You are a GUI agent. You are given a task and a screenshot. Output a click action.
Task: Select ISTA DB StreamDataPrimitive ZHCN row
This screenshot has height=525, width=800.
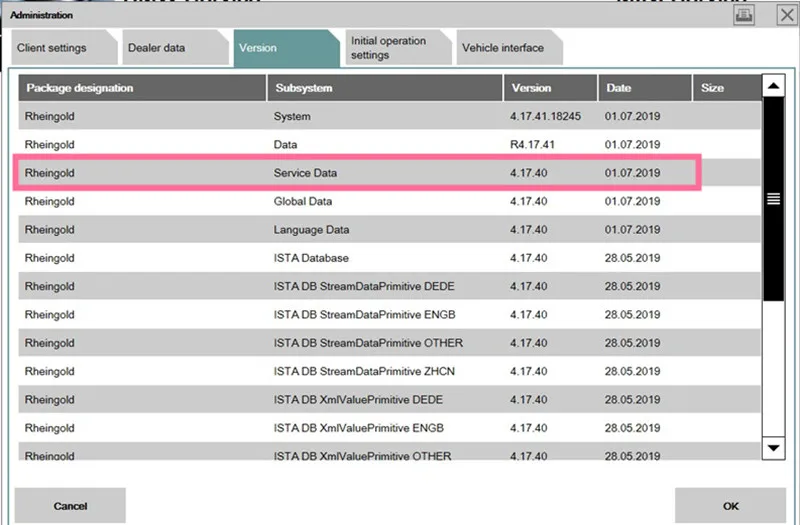[389, 371]
